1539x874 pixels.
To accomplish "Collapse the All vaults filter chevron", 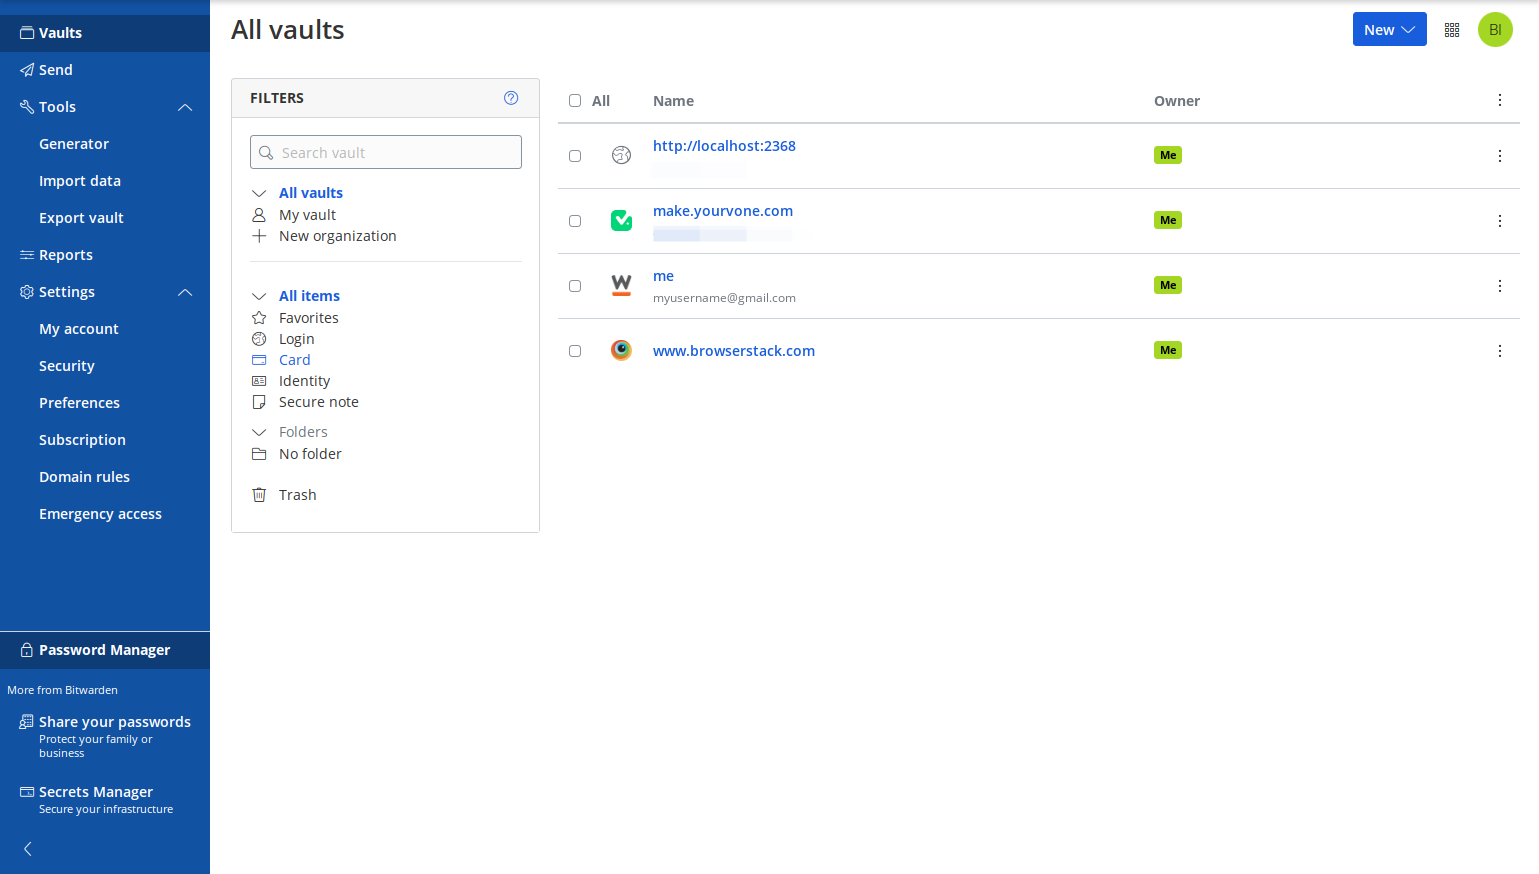I will tap(259, 193).
